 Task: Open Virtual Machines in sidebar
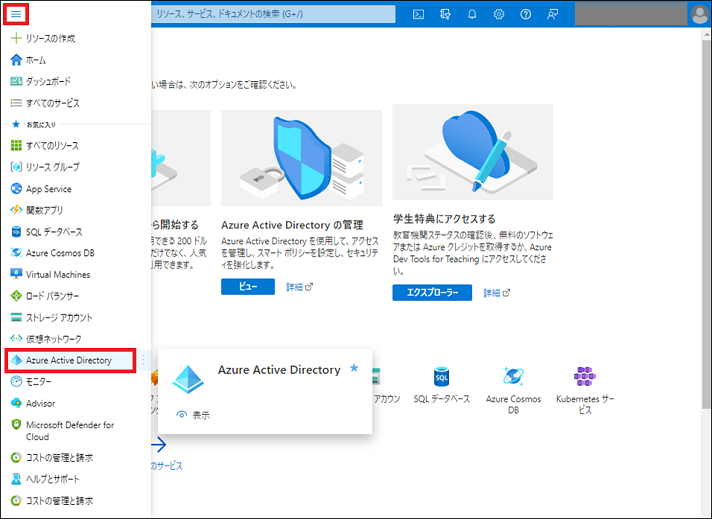(58, 274)
